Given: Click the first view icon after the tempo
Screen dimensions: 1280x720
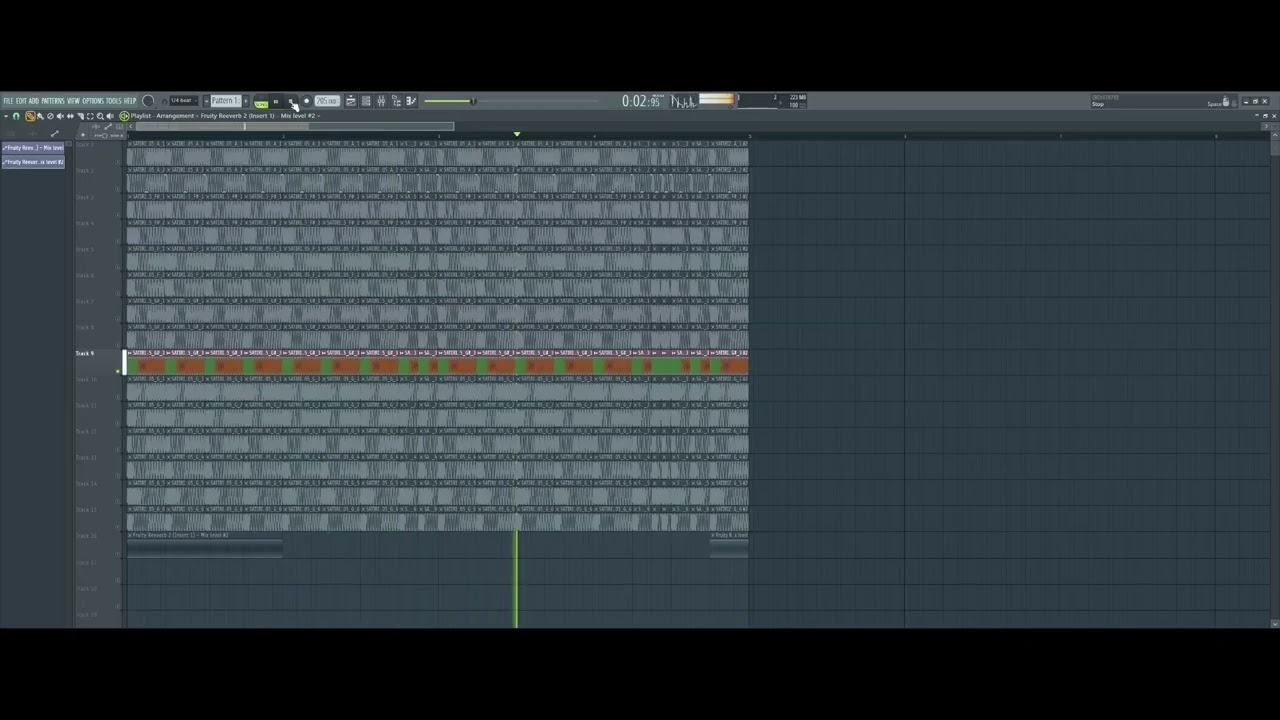Looking at the screenshot, I should (x=351, y=101).
